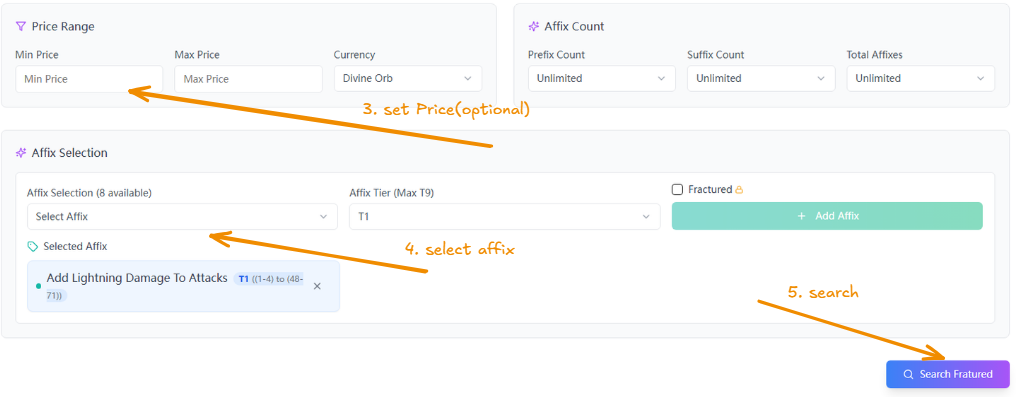The height and width of the screenshot is (404, 1019).
Task: Open the Select Affix dropdown
Action: 182,216
